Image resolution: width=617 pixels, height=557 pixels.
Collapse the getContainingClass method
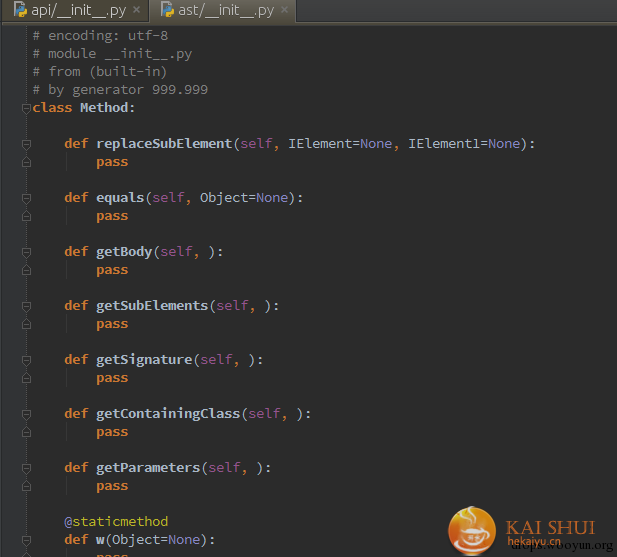[x=26, y=414]
